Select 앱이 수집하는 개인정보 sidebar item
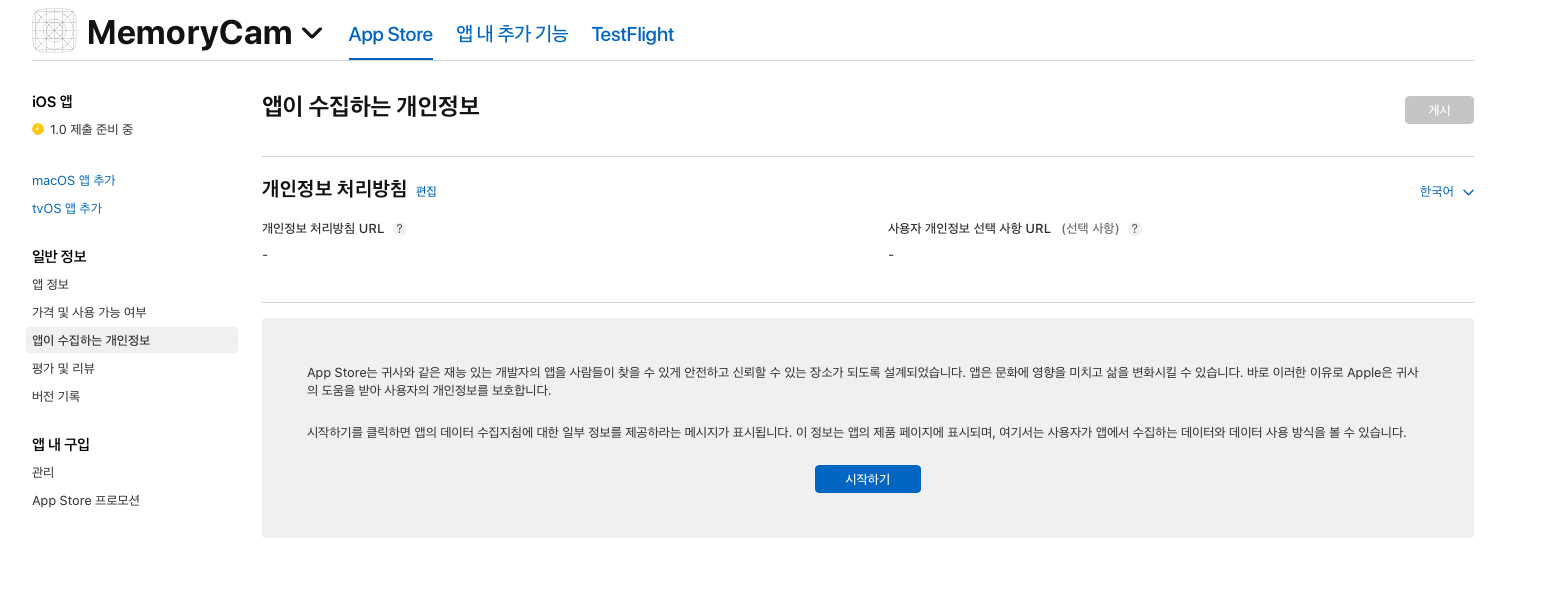This screenshot has width=1558, height=611. pyautogui.click(x=132, y=340)
